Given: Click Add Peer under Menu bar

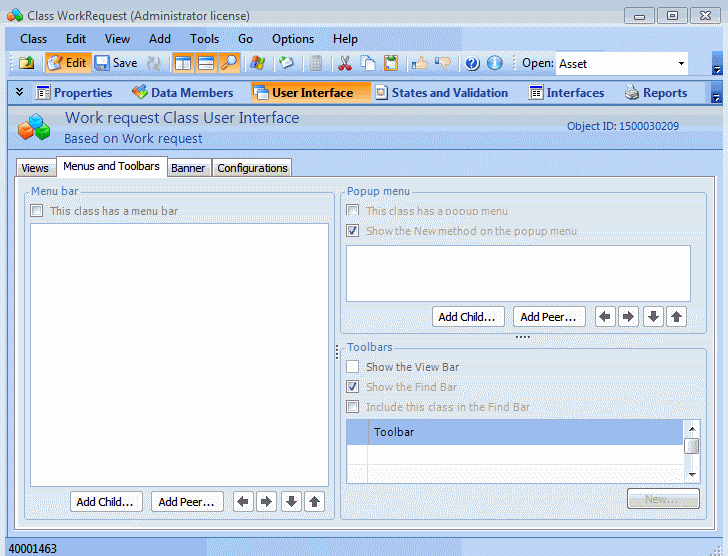Looking at the screenshot, I should [x=187, y=502].
